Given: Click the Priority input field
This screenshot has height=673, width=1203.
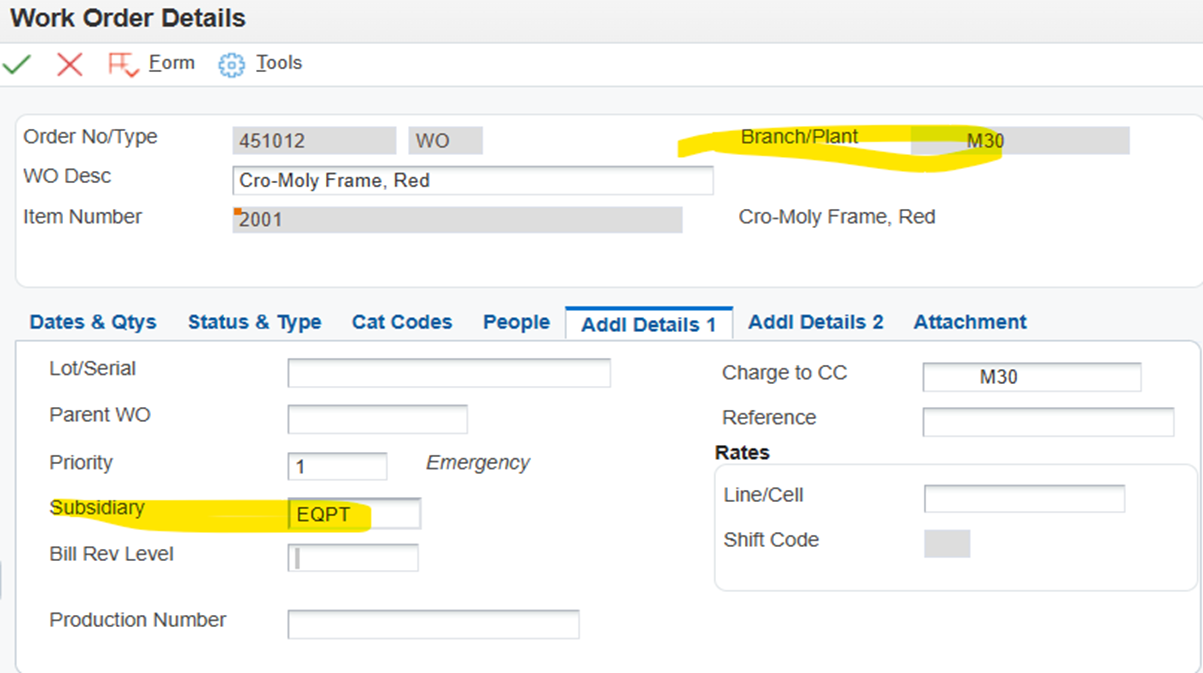Looking at the screenshot, I should click(x=336, y=466).
